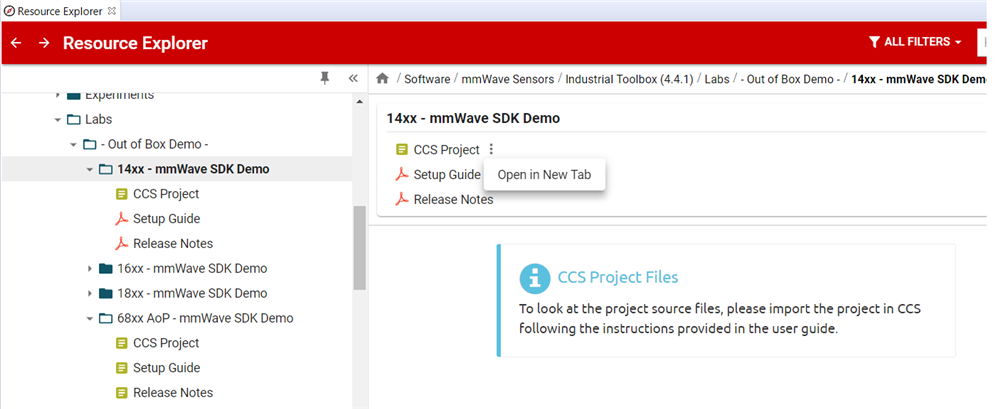Collapse the - Out of Box Demo - folder

(73, 144)
